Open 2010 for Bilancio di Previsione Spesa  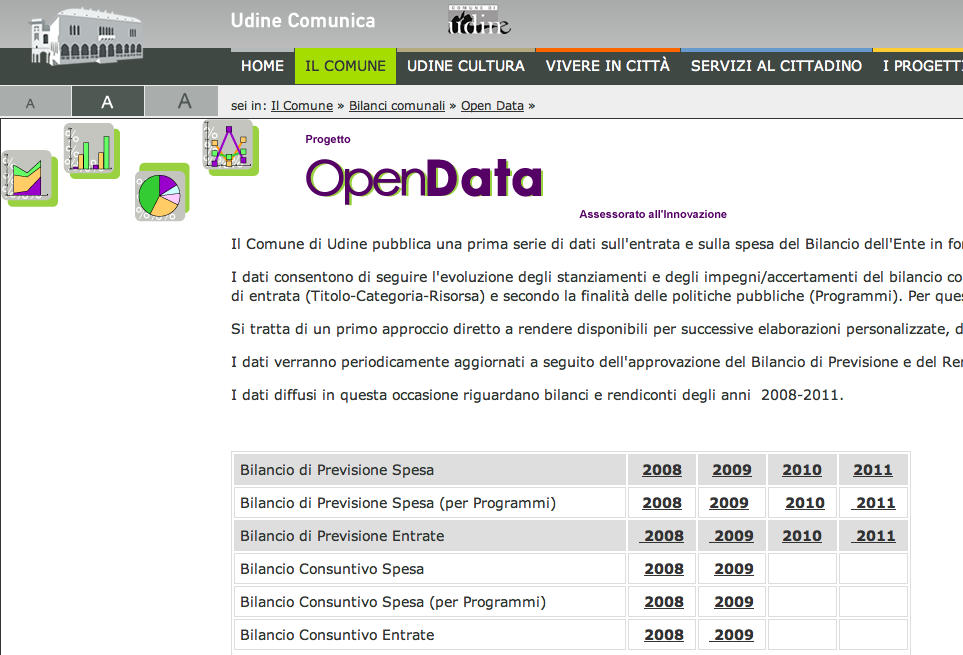[802, 470]
